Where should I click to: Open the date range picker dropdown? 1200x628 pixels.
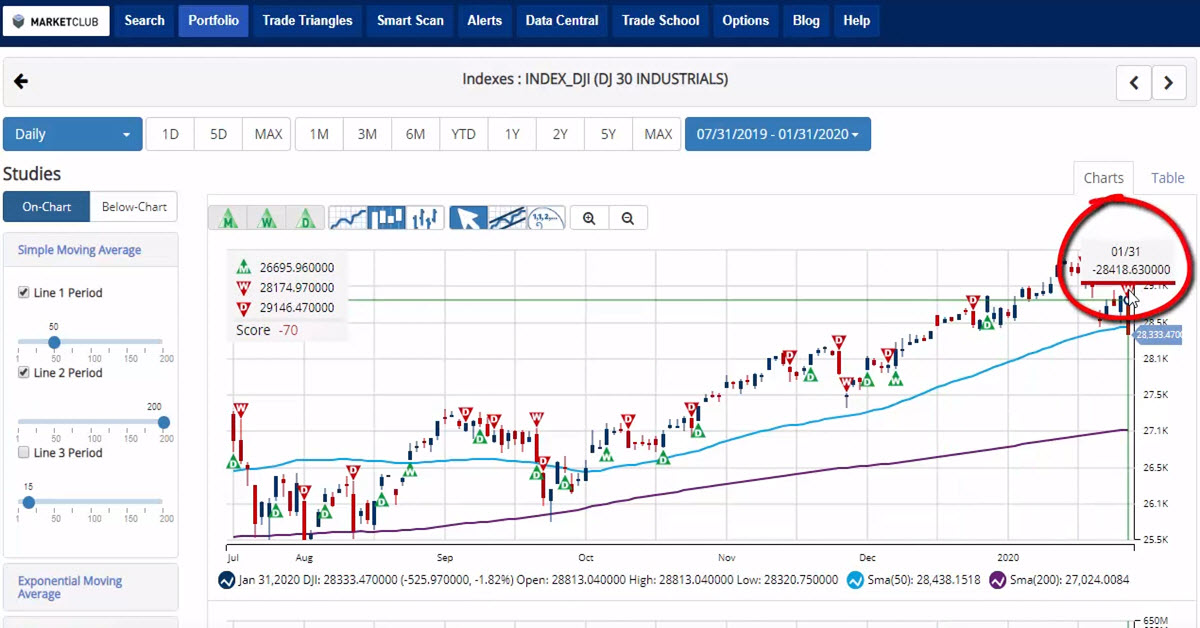pos(778,133)
